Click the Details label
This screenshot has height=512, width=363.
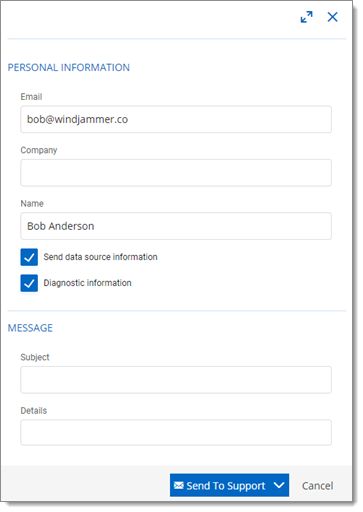point(34,410)
